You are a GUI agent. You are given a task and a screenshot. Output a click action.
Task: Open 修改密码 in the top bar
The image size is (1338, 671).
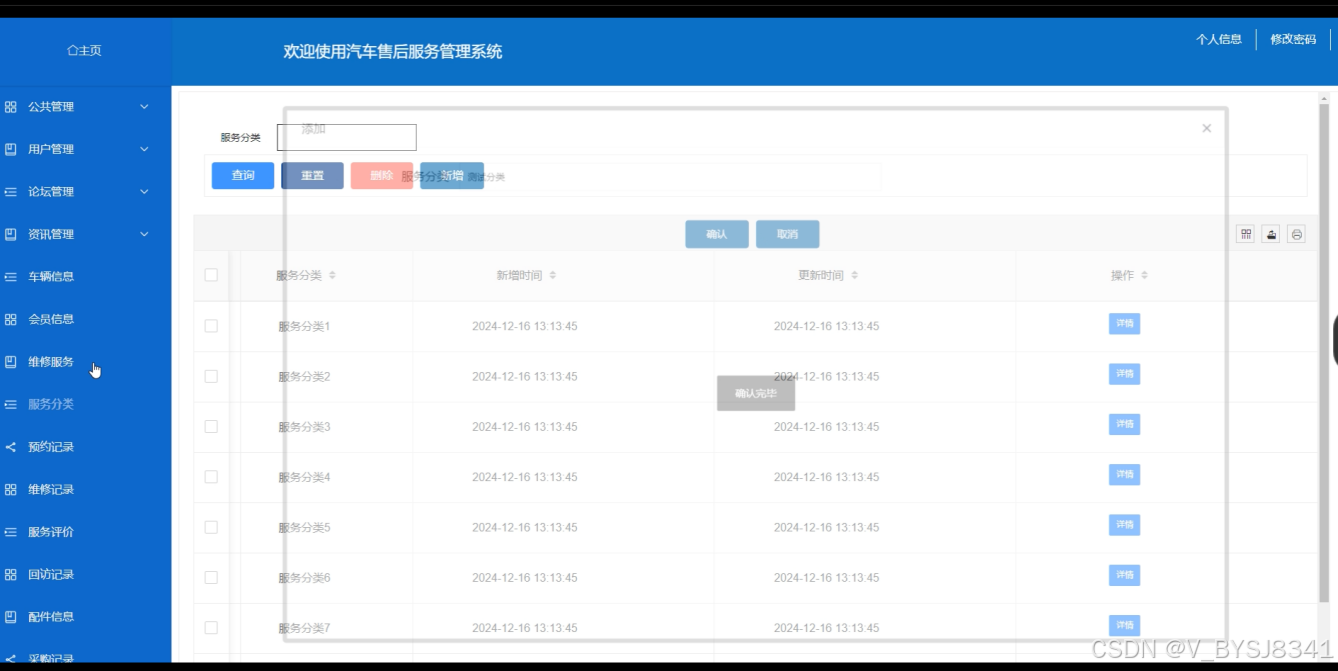coord(1293,40)
